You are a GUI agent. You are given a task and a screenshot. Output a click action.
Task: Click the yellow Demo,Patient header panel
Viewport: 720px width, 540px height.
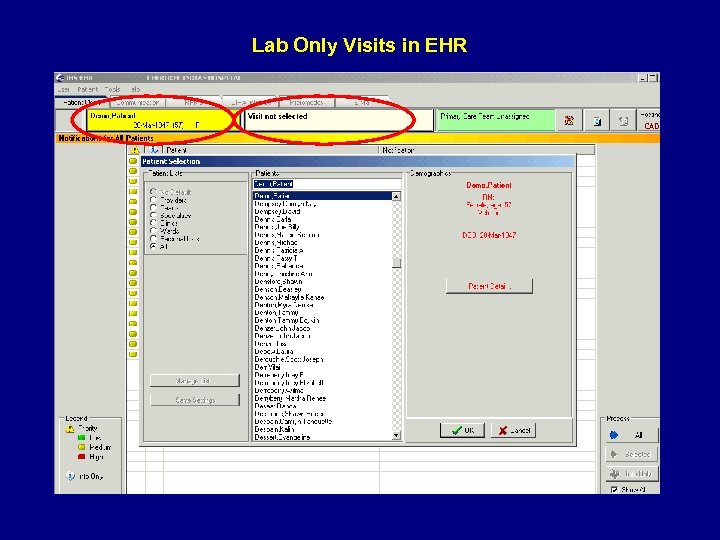tap(163, 120)
